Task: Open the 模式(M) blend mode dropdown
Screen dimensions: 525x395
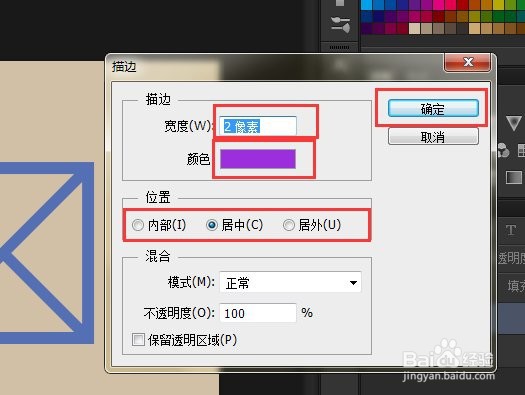Action: pos(290,282)
